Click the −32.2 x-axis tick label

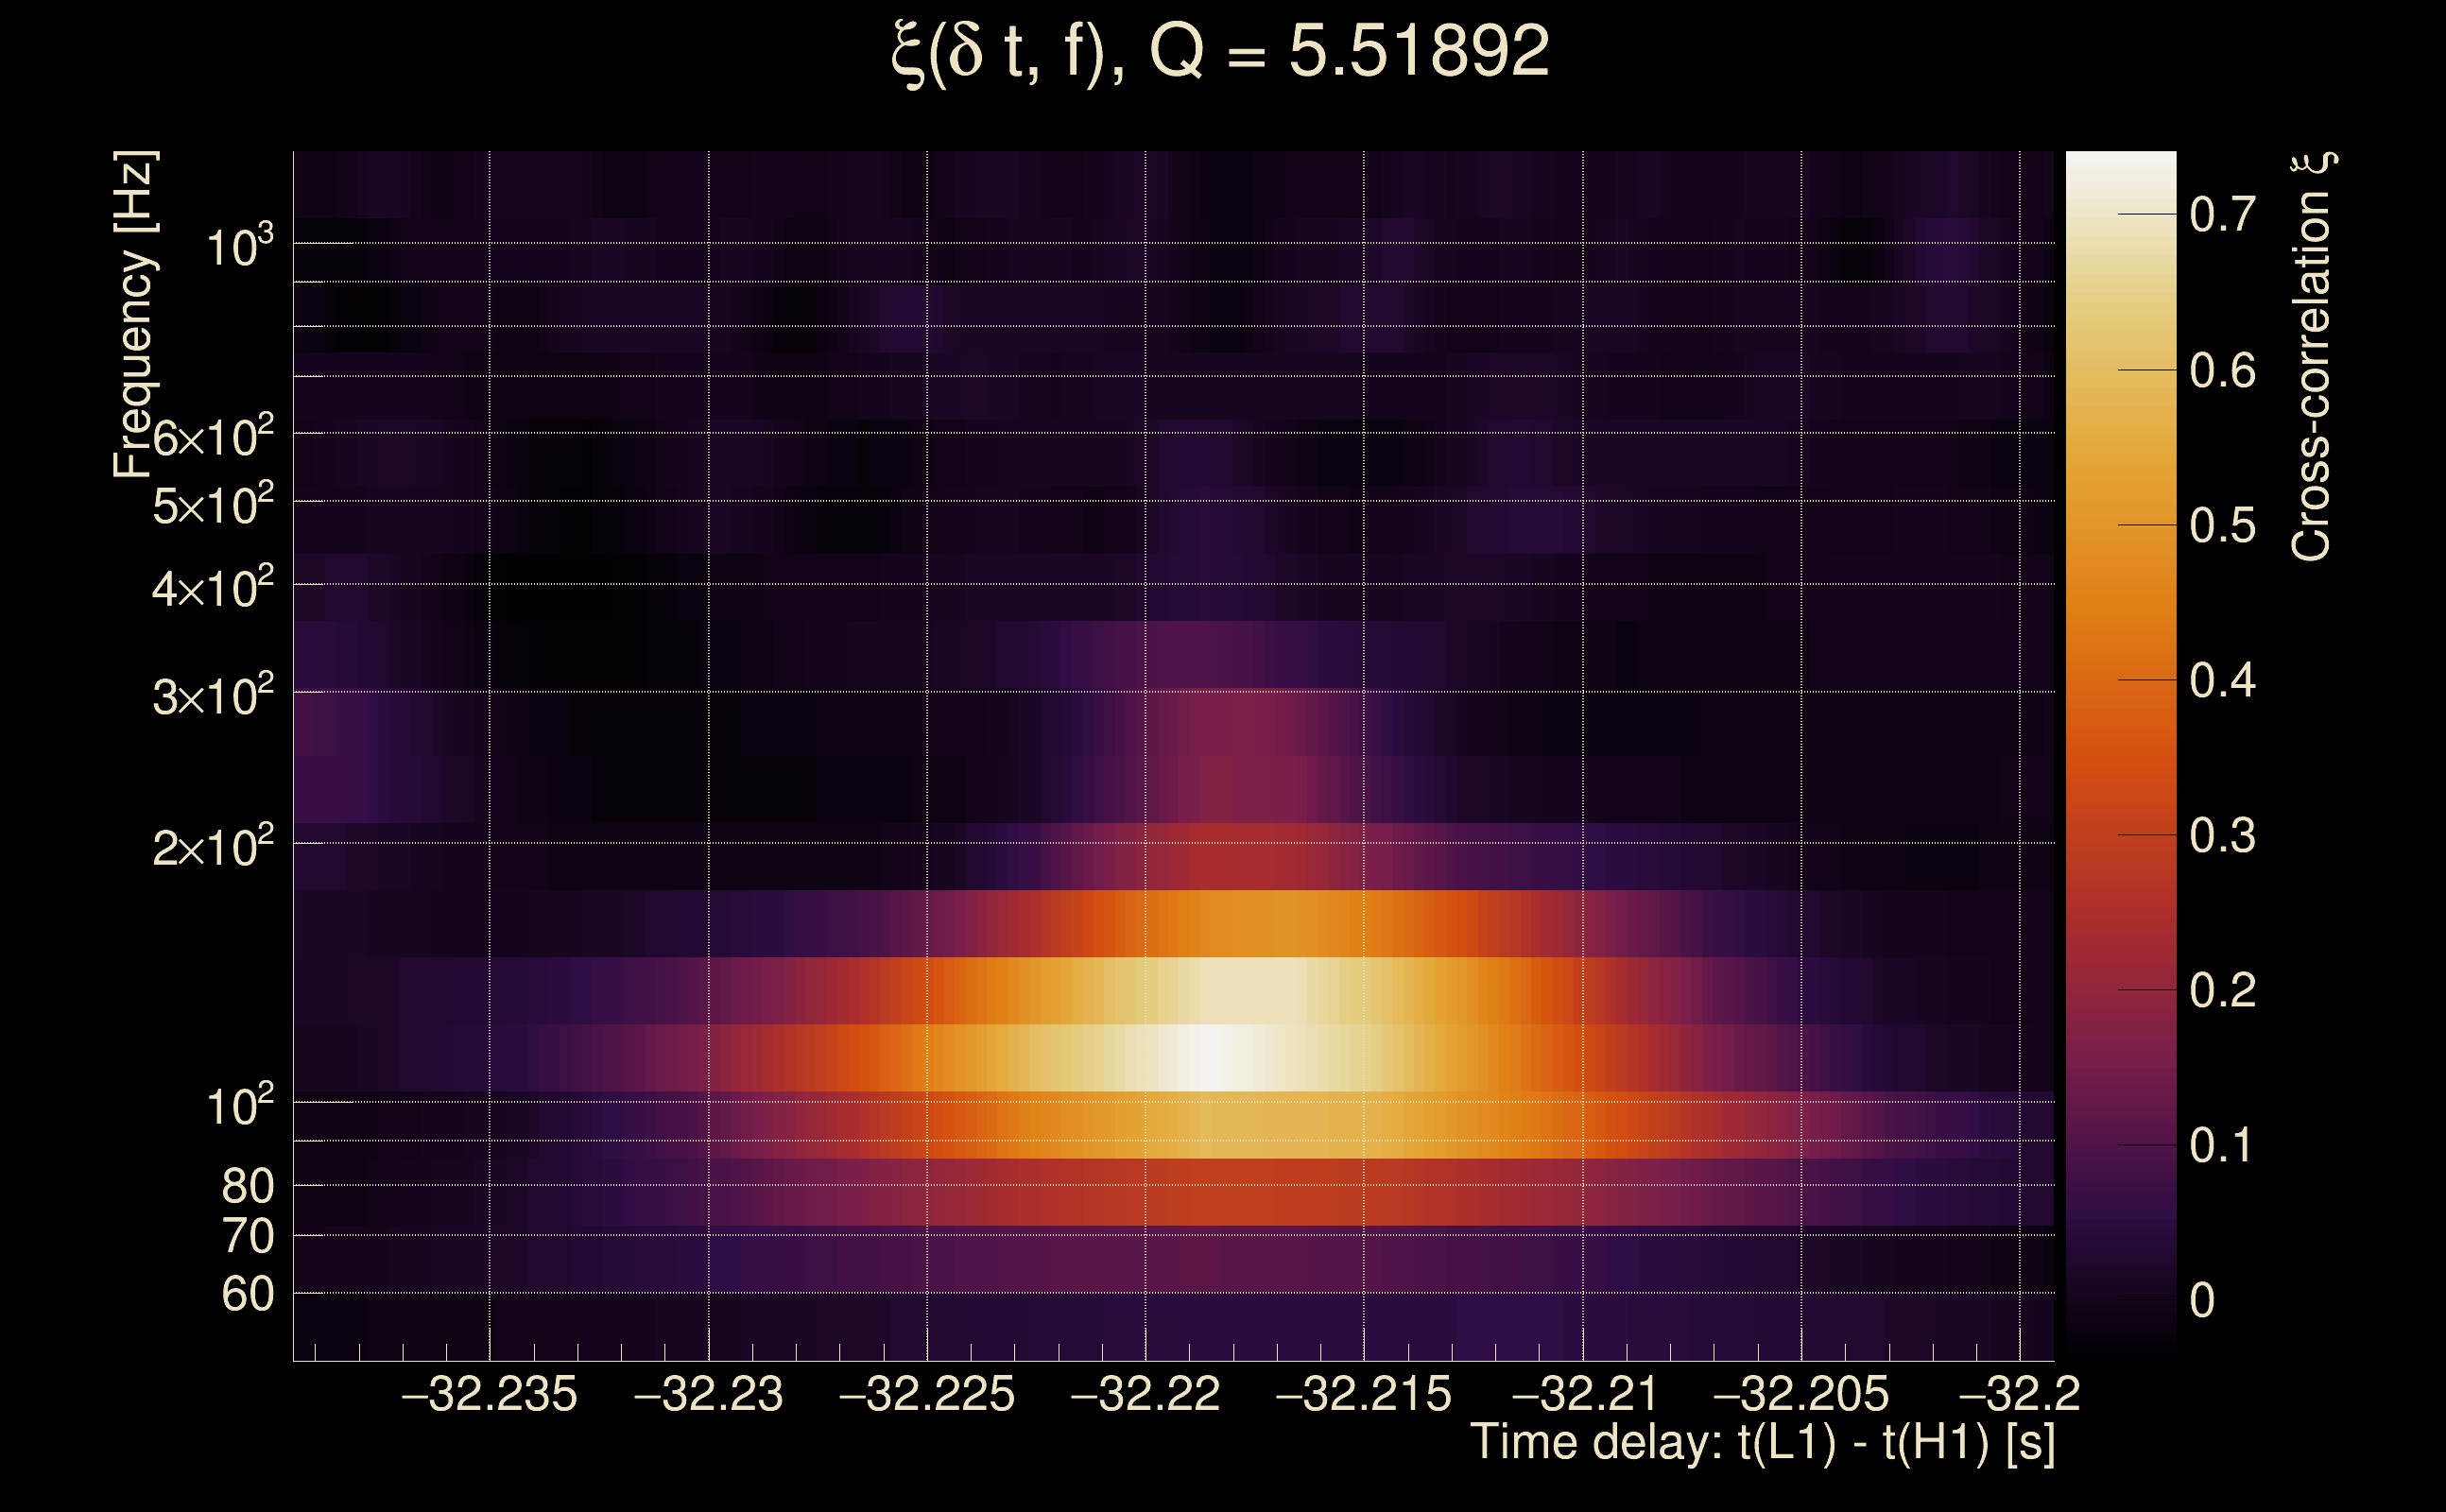[2019, 1395]
